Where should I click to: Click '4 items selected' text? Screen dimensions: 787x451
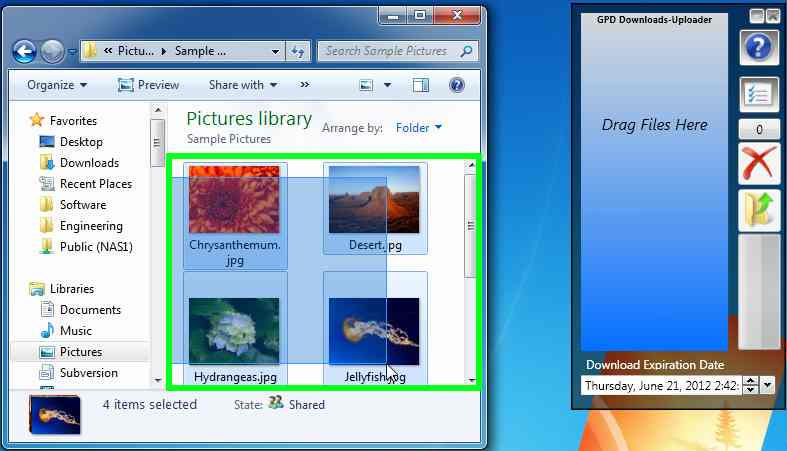[x=150, y=404]
